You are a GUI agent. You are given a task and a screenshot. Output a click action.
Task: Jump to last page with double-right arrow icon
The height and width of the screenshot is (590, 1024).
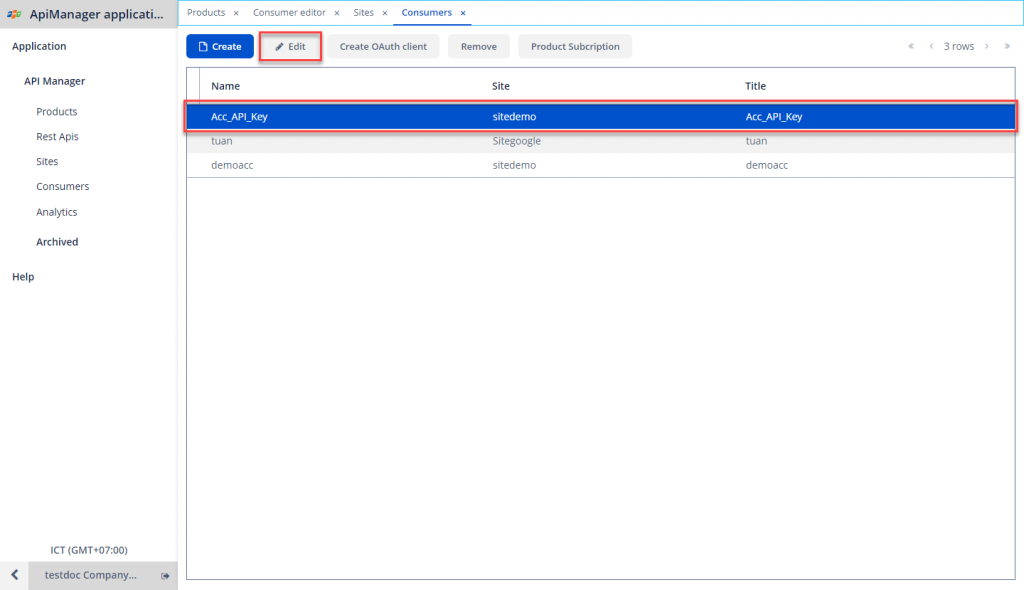pyautogui.click(x=1008, y=46)
